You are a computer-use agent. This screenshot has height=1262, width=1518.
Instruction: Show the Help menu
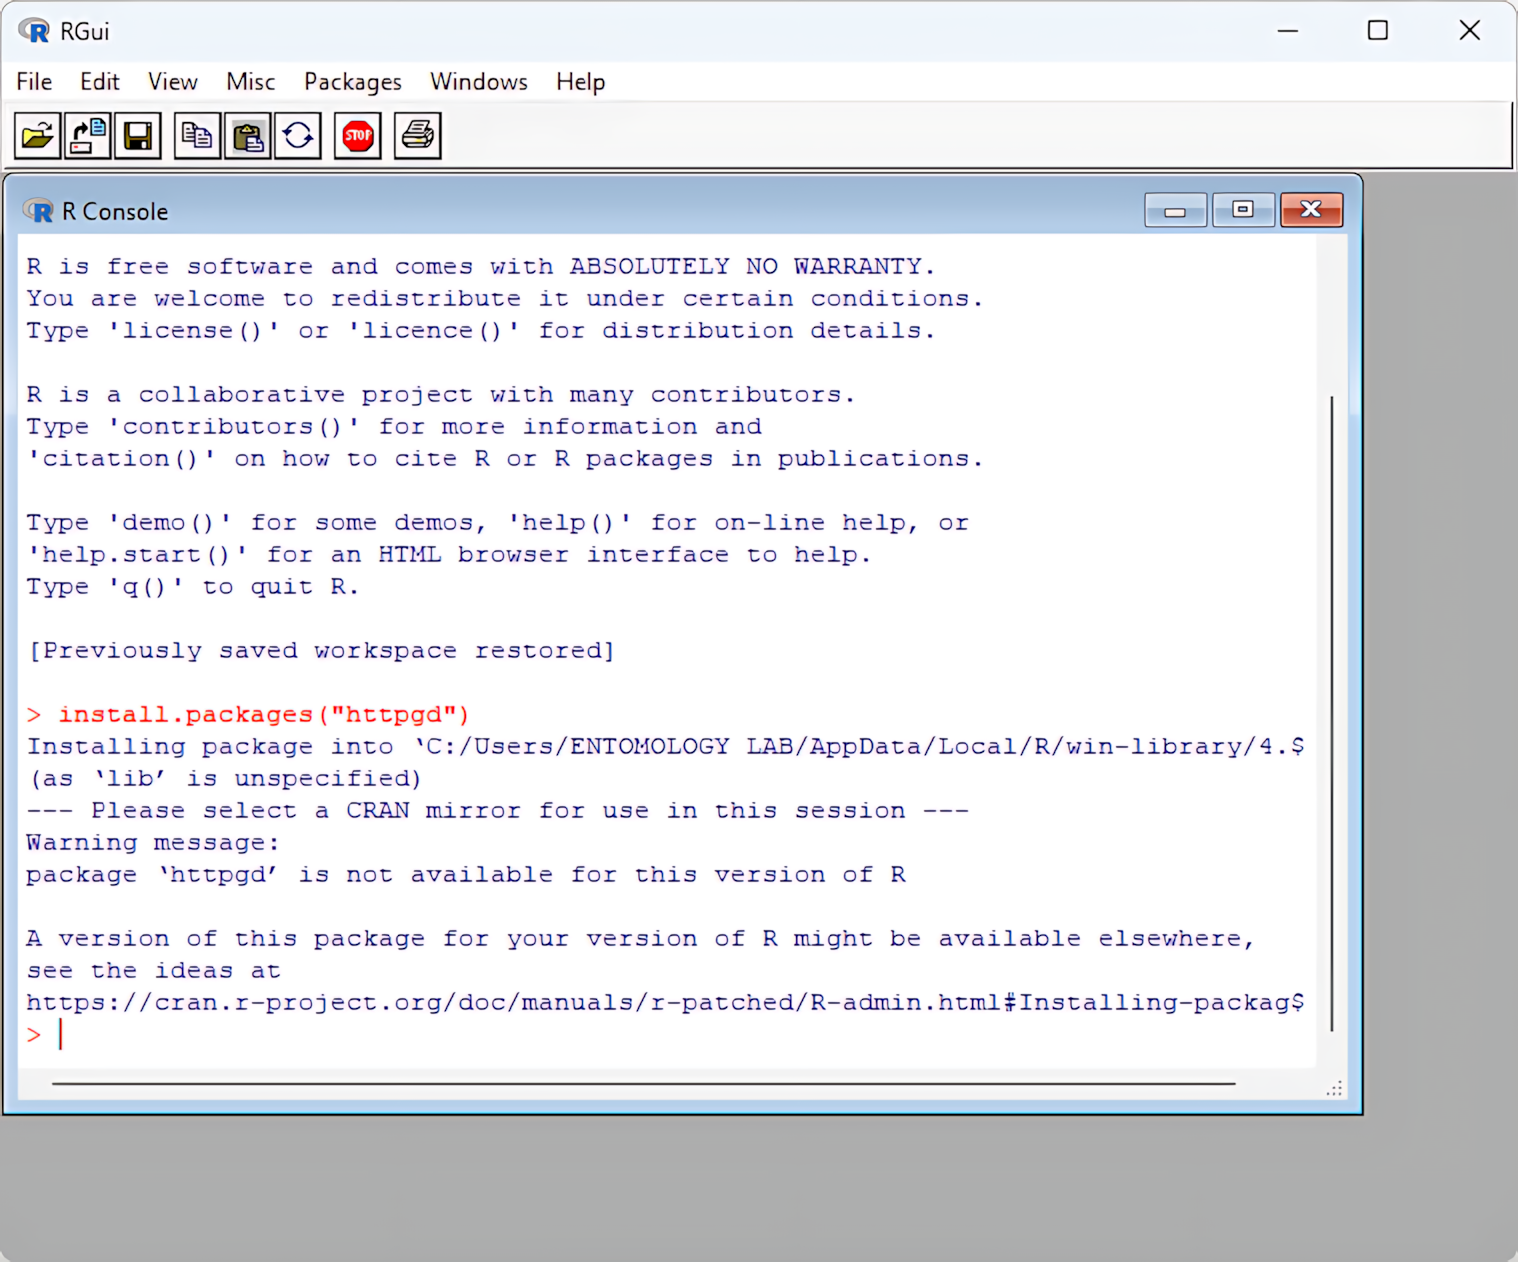tap(580, 82)
